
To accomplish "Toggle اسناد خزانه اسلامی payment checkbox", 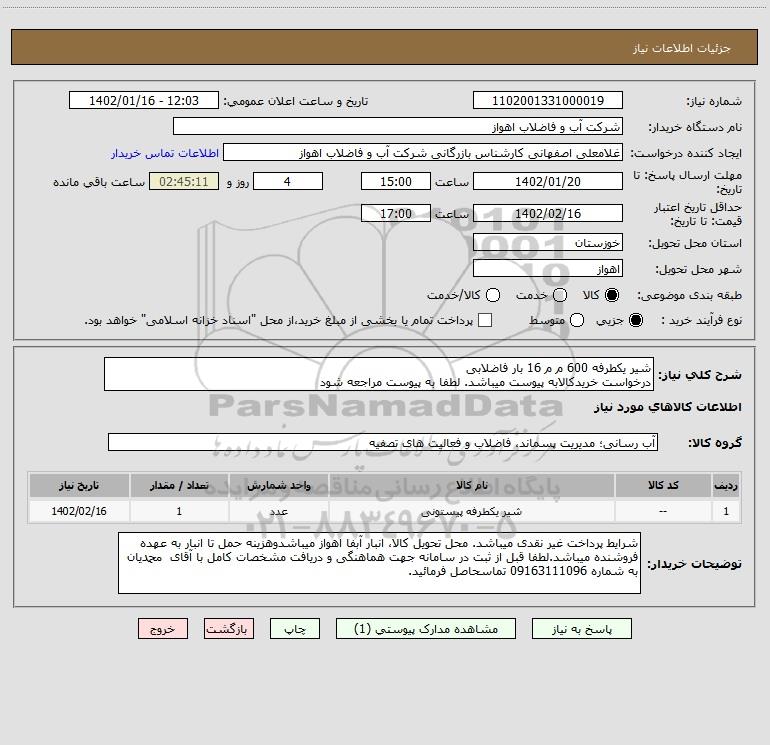I will pyautogui.click(x=485, y=320).
